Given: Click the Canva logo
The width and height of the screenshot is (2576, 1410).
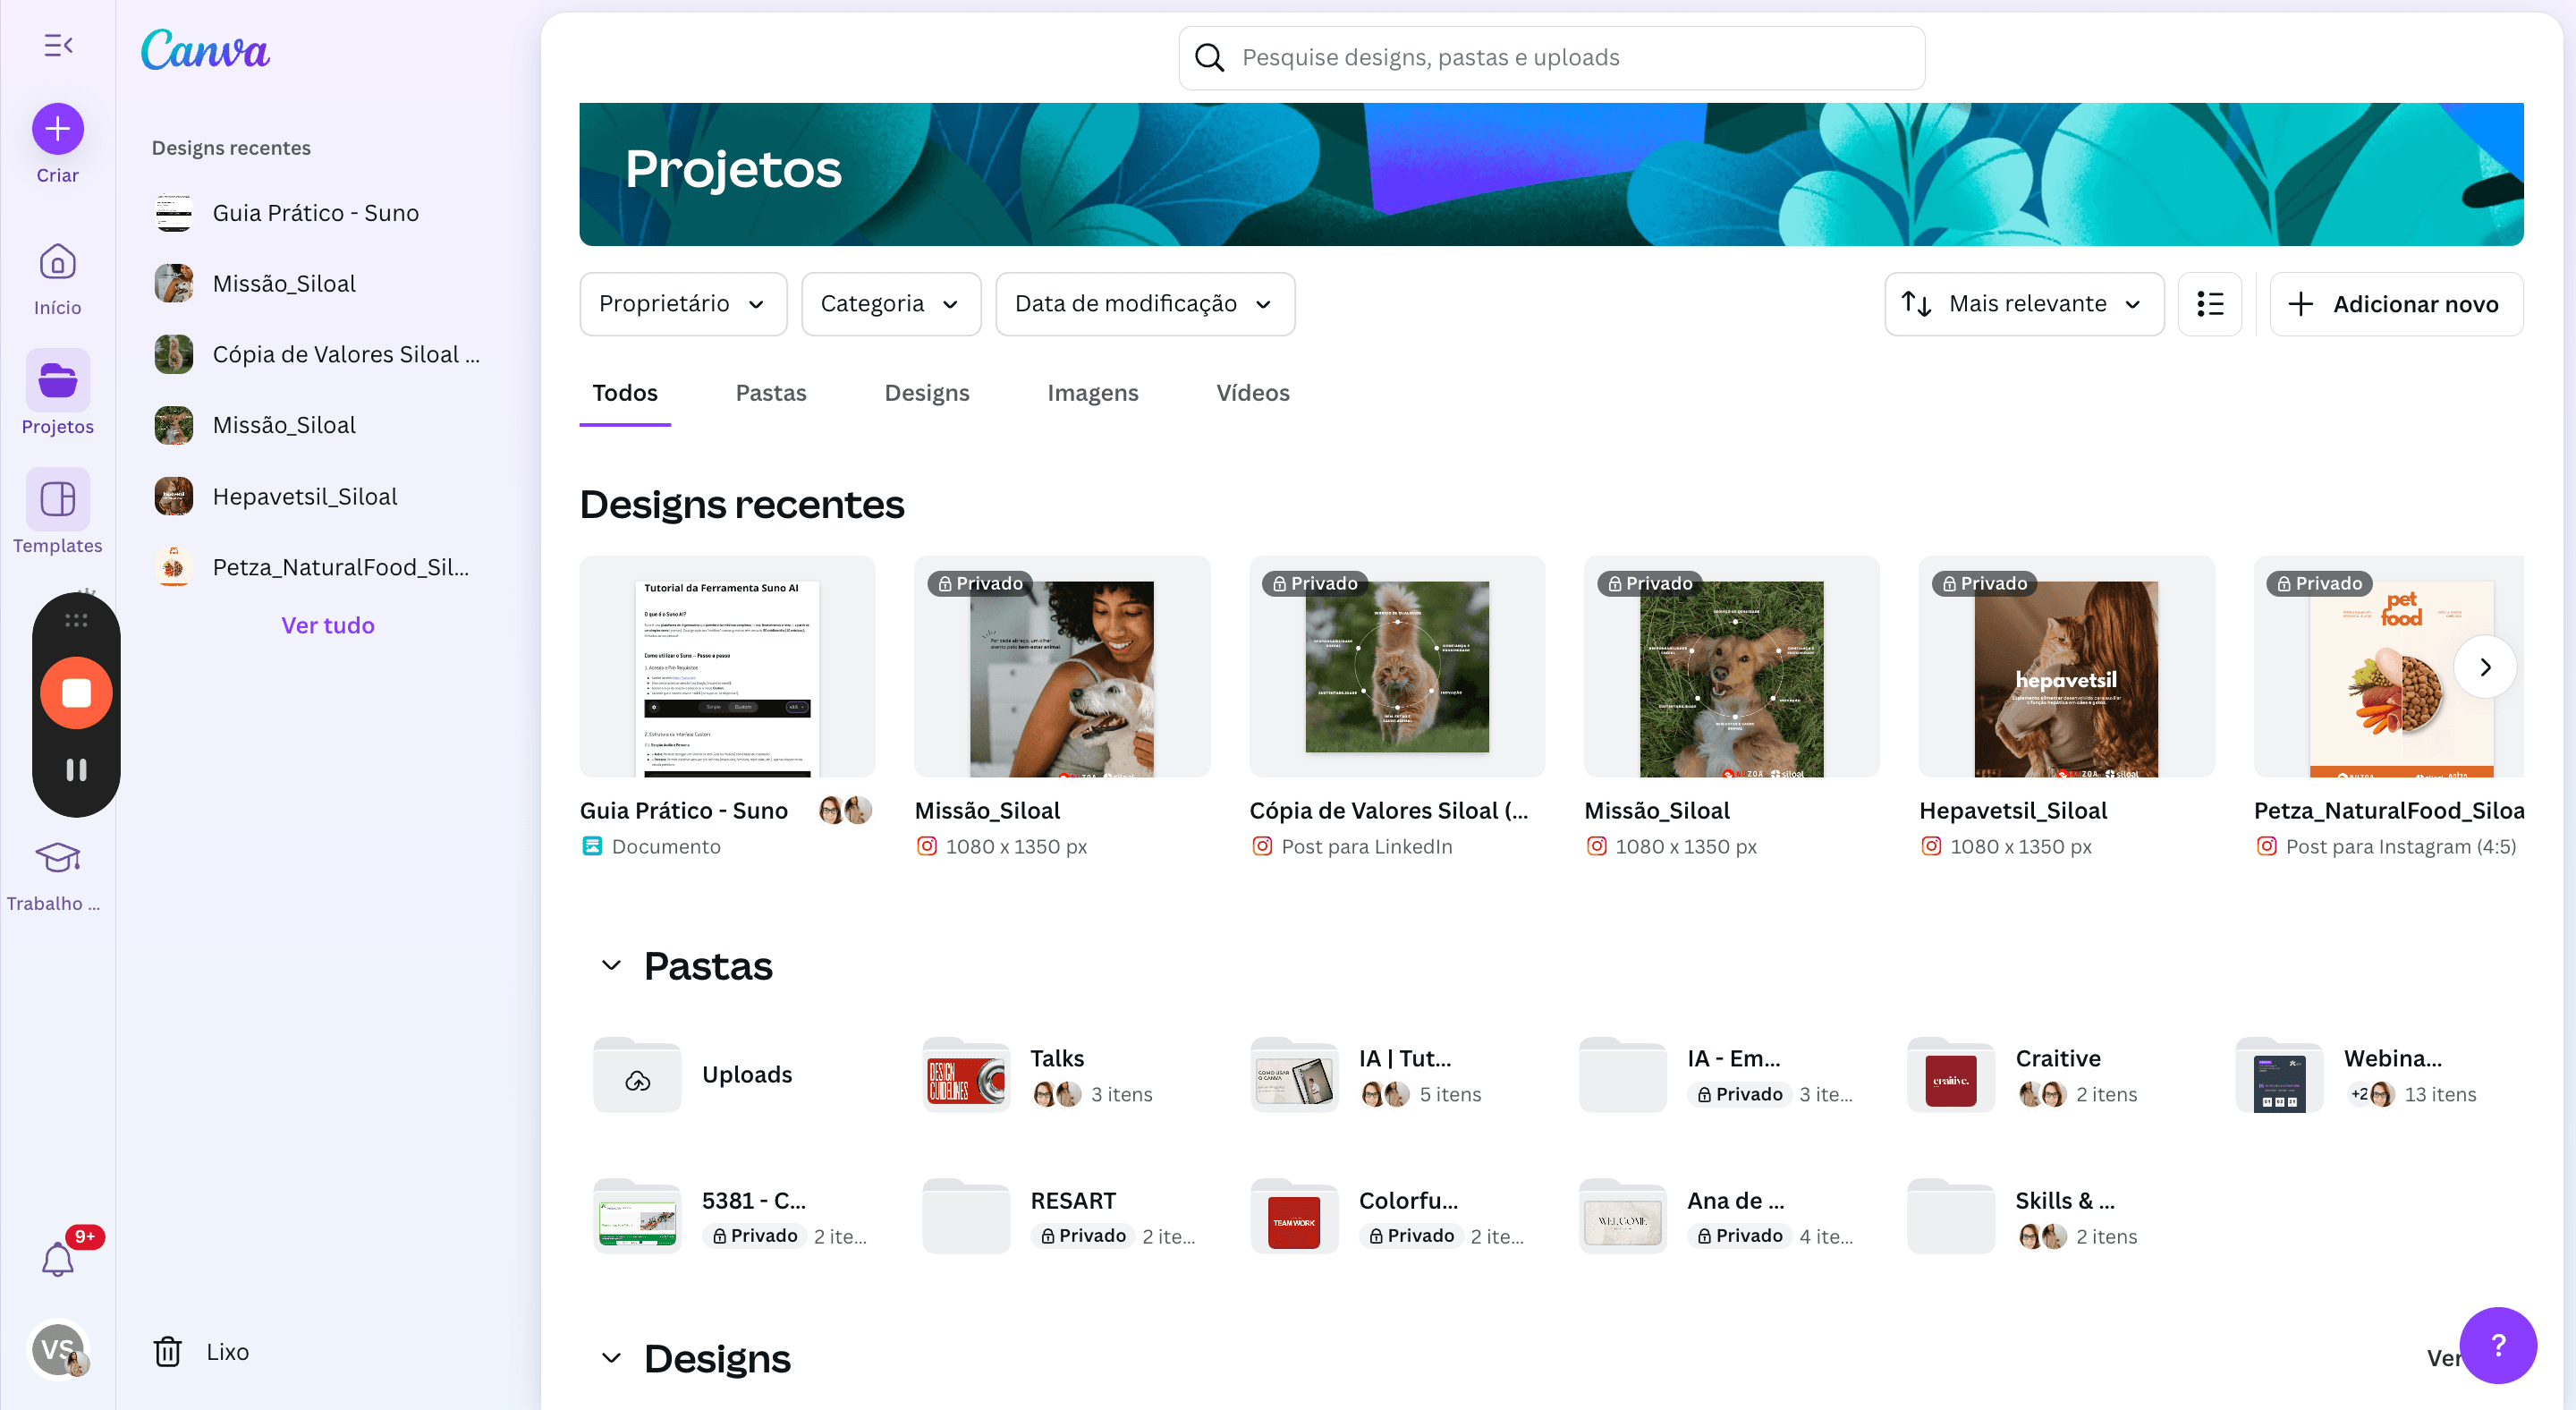Looking at the screenshot, I should (205, 50).
